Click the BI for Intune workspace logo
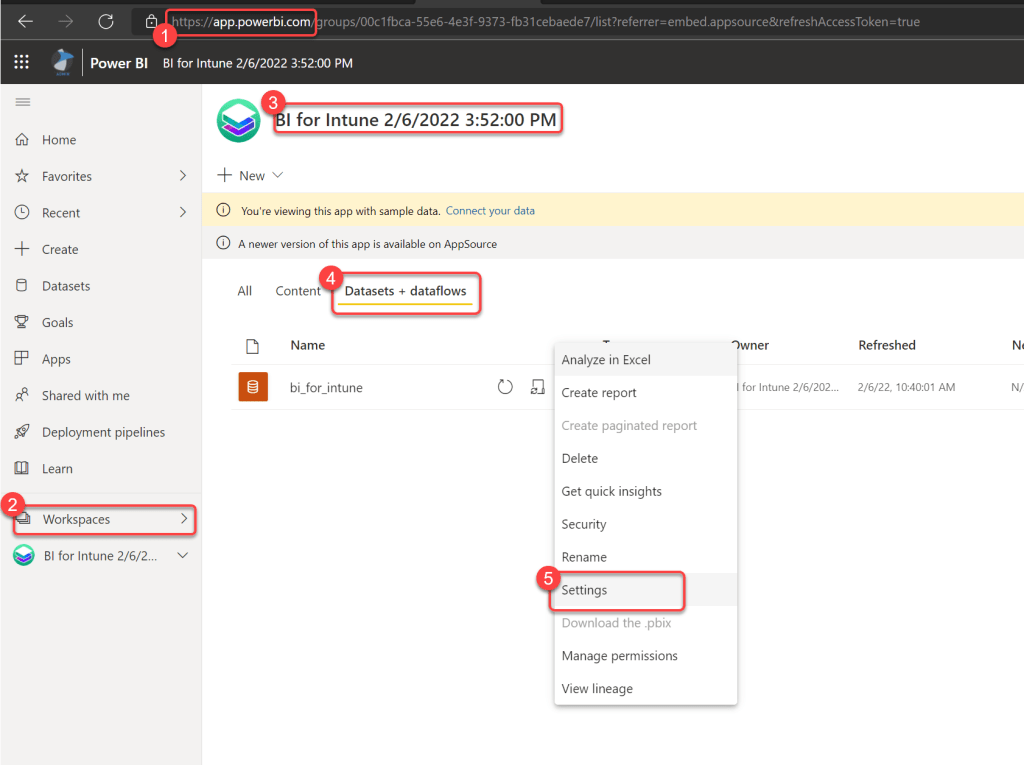Viewport: 1024px width, 765px height. tap(238, 121)
